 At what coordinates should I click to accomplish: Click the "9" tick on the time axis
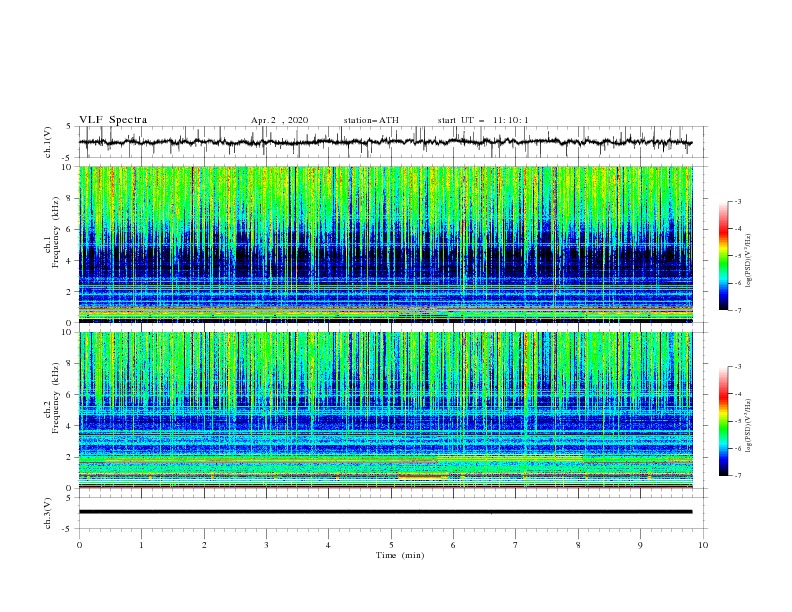click(x=640, y=545)
